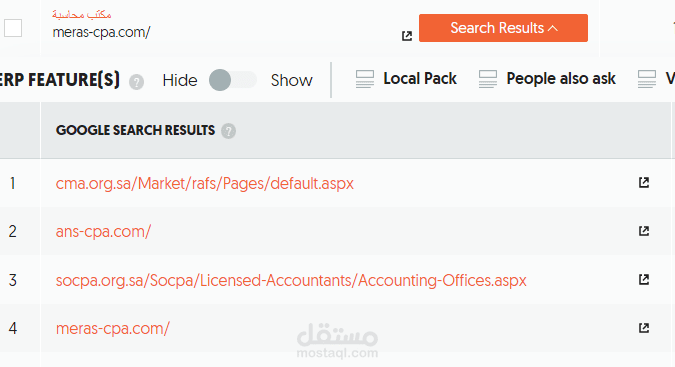Click the SERP FEATURE(S) help icon
The height and width of the screenshot is (367, 675).
click(x=136, y=82)
